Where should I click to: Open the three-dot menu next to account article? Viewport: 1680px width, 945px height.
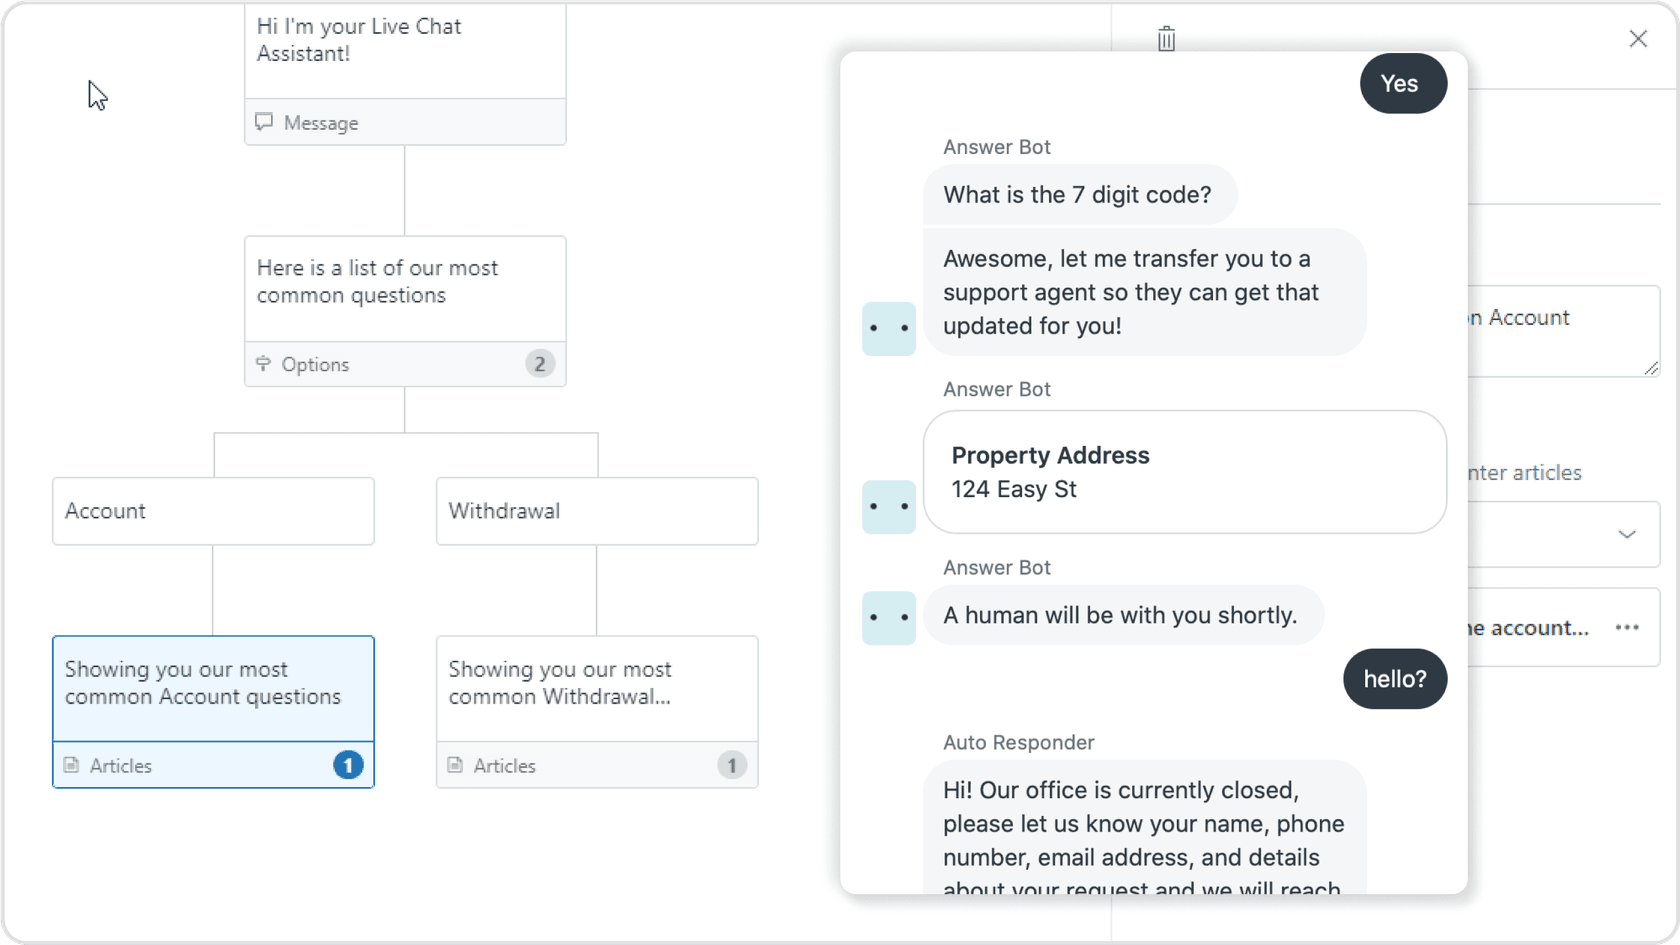[x=1627, y=628]
